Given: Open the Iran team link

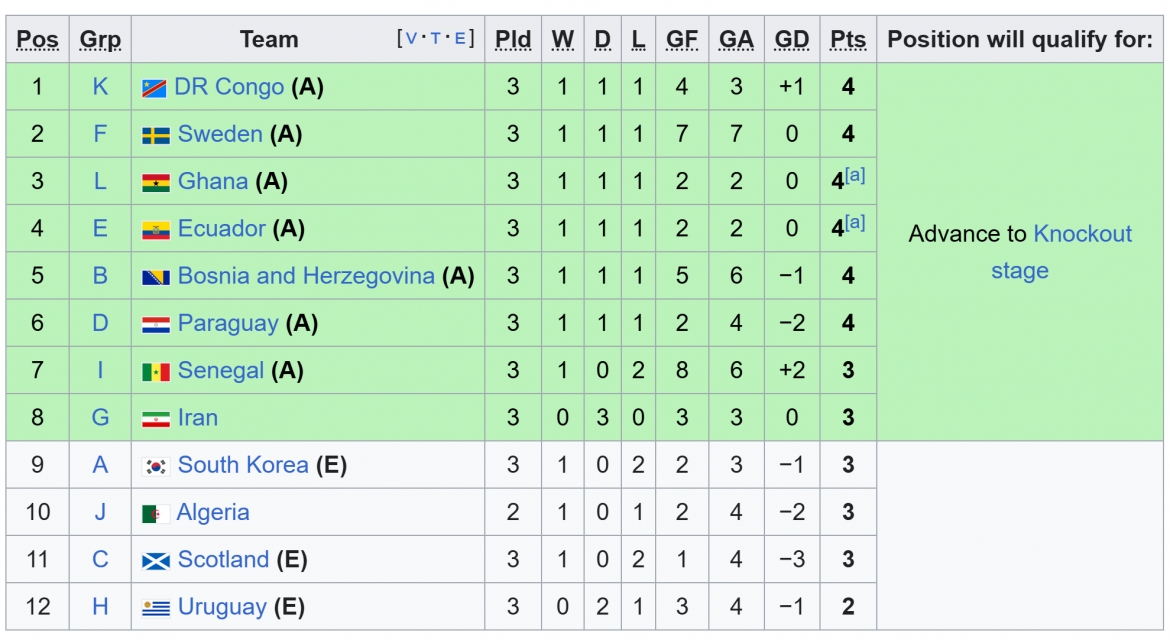Looking at the screenshot, I should 198,418.
